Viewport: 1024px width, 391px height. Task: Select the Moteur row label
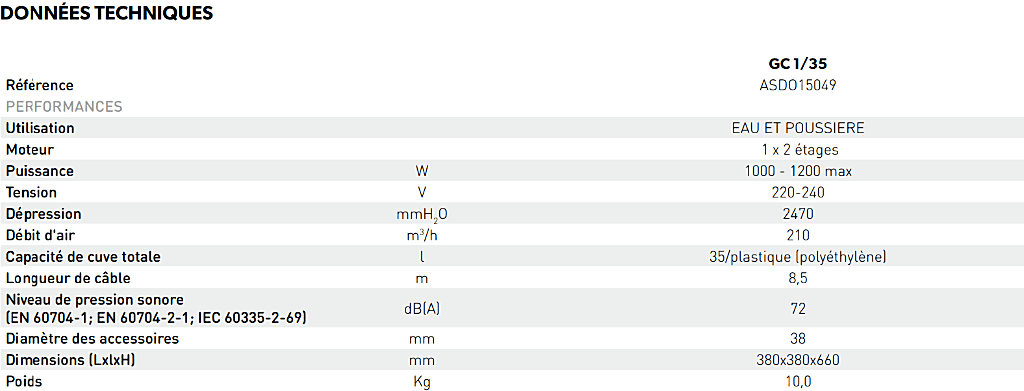tap(29, 149)
